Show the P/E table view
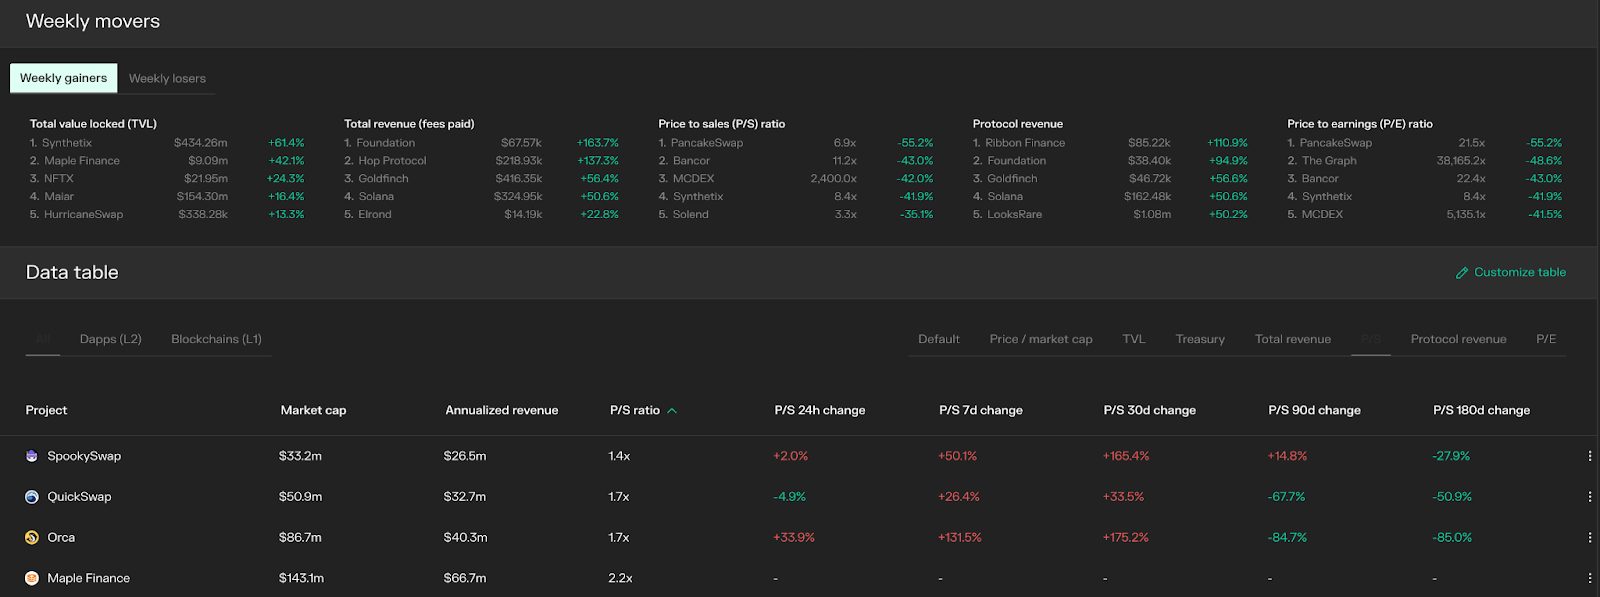The image size is (1600, 597). (x=1546, y=339)
